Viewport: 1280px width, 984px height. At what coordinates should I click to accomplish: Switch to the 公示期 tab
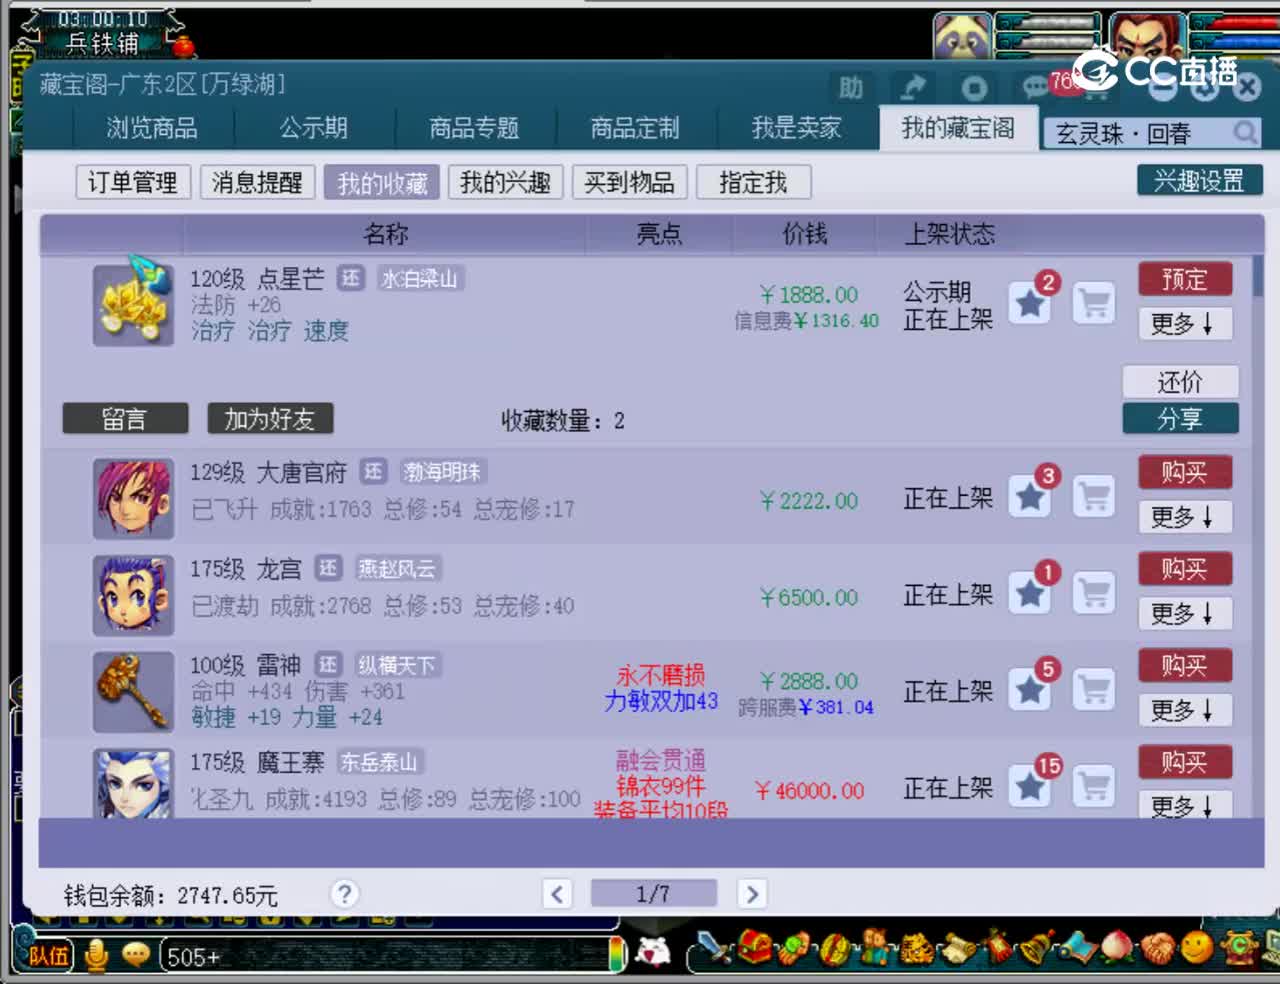314,128
